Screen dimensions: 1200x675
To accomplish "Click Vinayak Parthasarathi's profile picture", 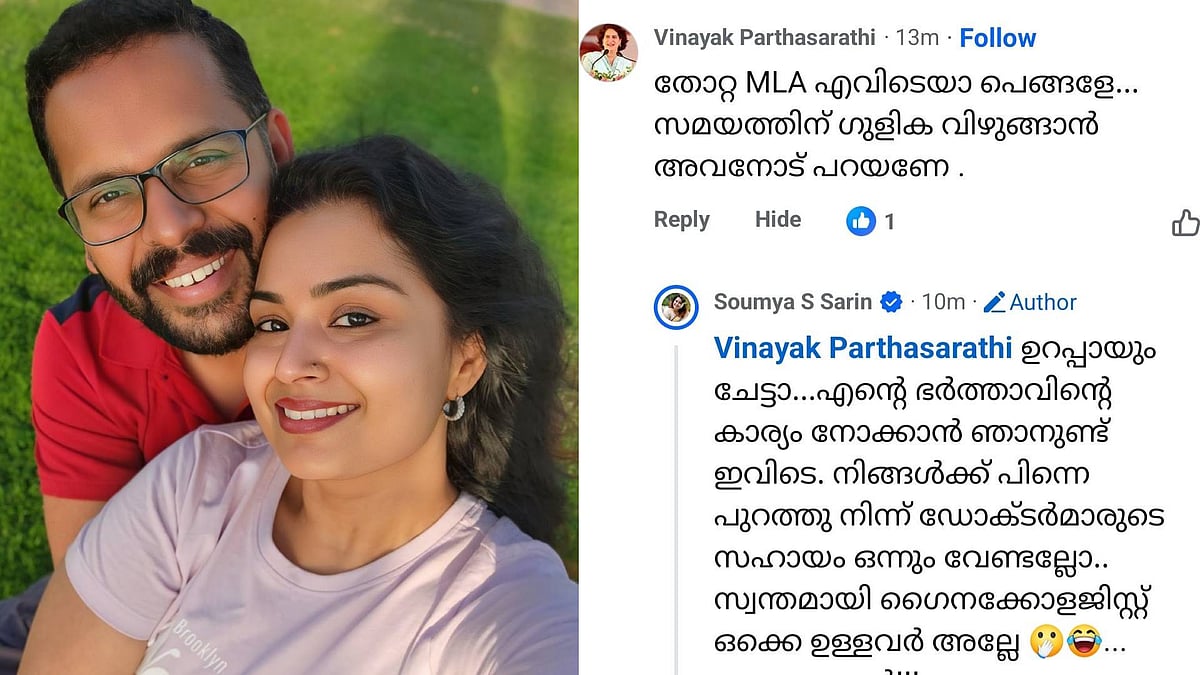I will (610, 52).
